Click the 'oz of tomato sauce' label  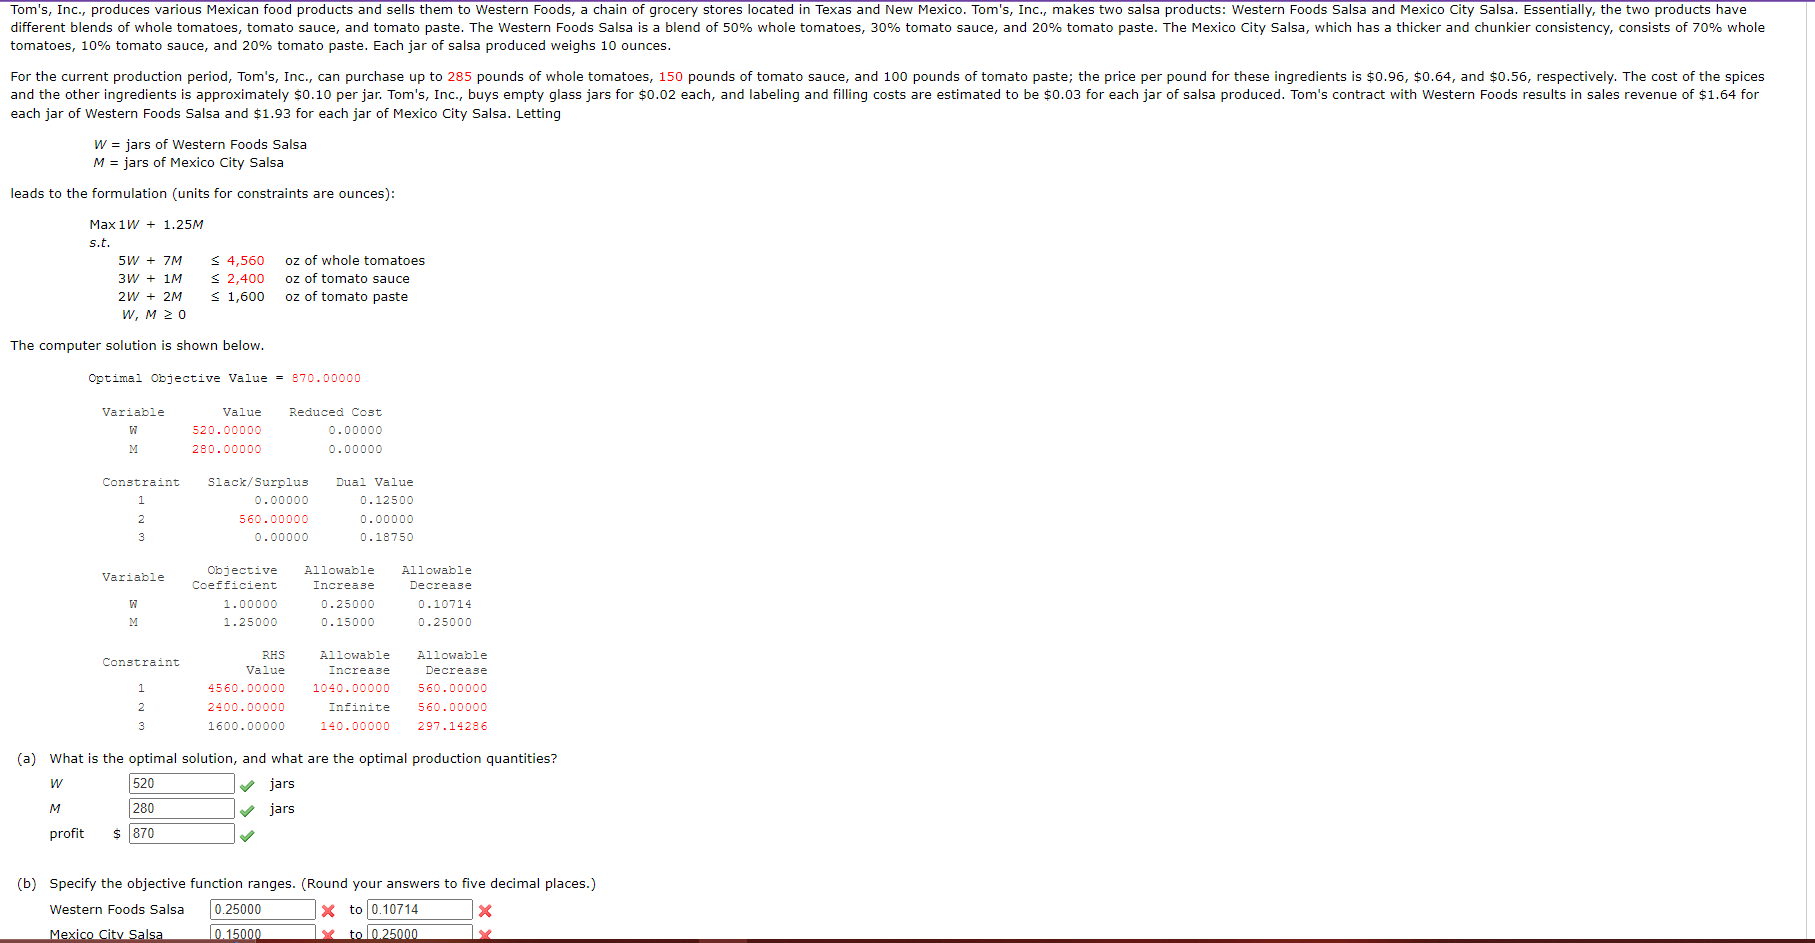tap(347, 279)
